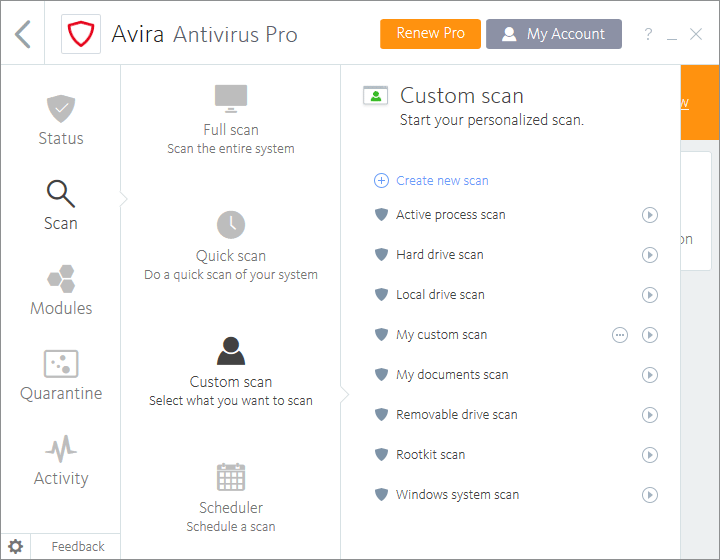Image resolution: width=720 pixels, height=560 pixels.
Task: Click the shield icon for Active process scan
Action: tap(381, 214)
